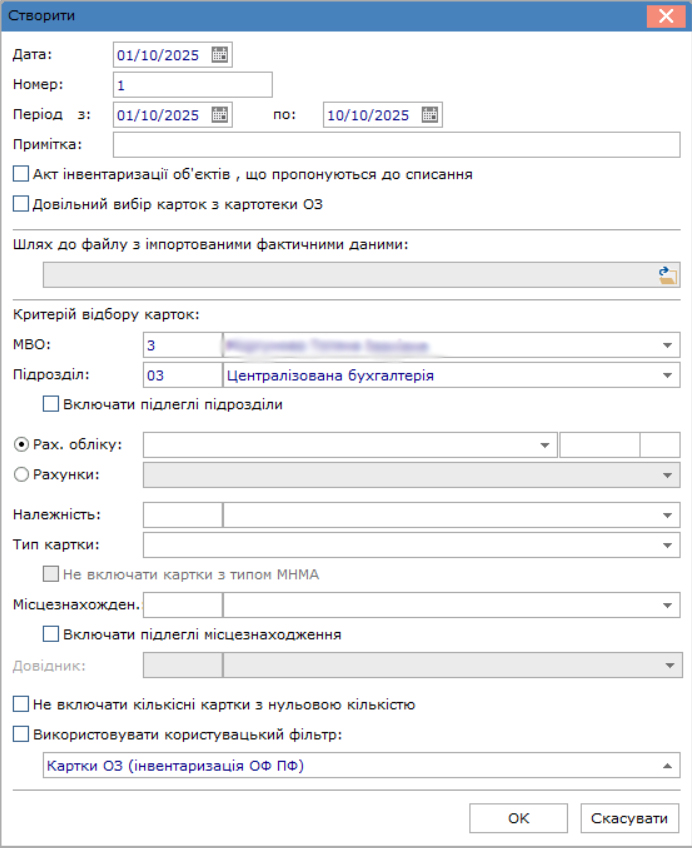
Task: Click the OK button
Action: [518, 818]
